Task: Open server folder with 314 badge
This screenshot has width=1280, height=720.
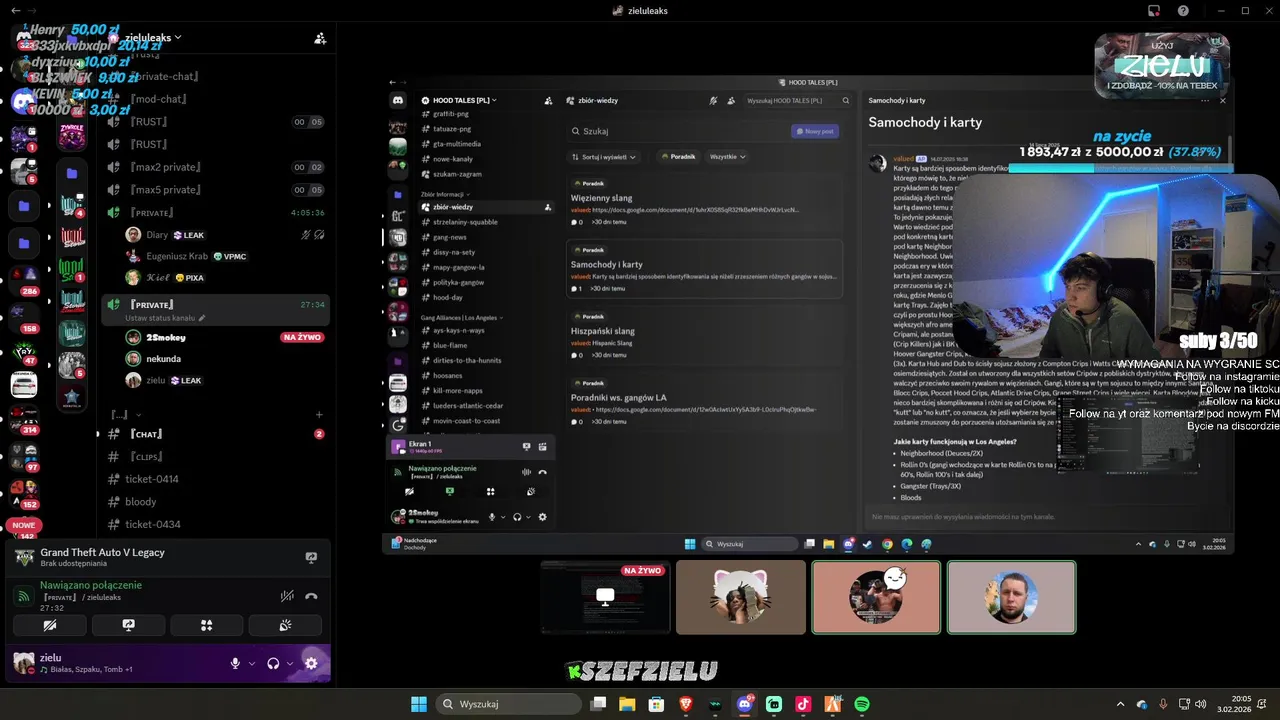Action: click(24, 418)
